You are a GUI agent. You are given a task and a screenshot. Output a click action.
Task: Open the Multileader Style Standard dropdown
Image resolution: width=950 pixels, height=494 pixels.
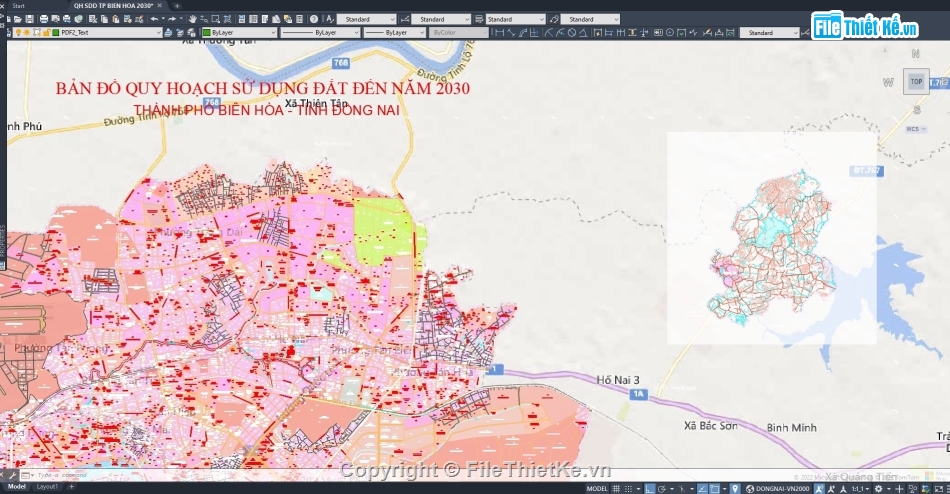click(590, 19)
